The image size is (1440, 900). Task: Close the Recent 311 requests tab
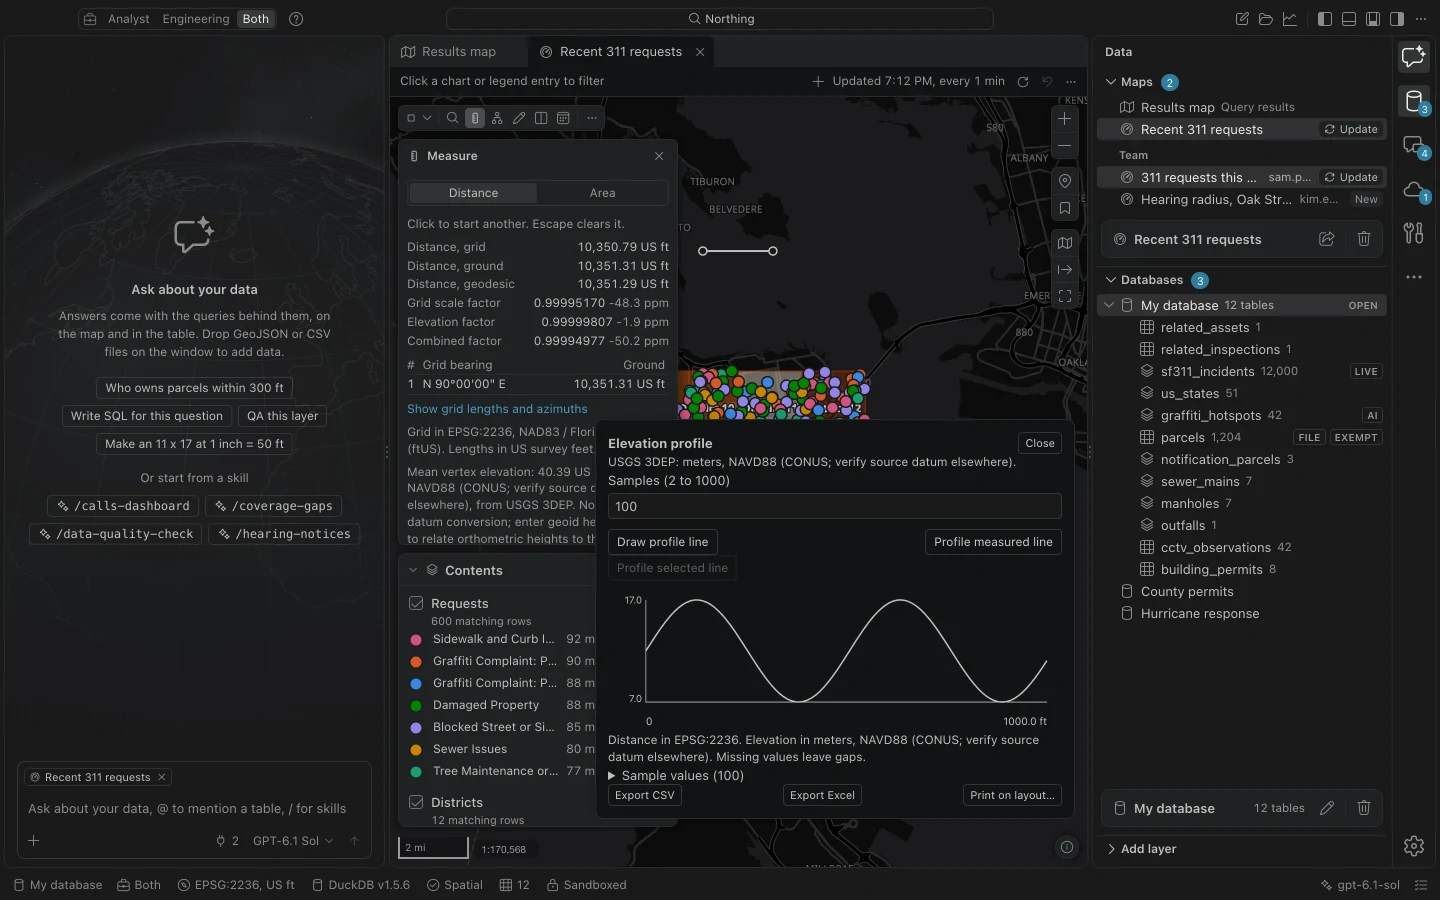coord(700,52)
